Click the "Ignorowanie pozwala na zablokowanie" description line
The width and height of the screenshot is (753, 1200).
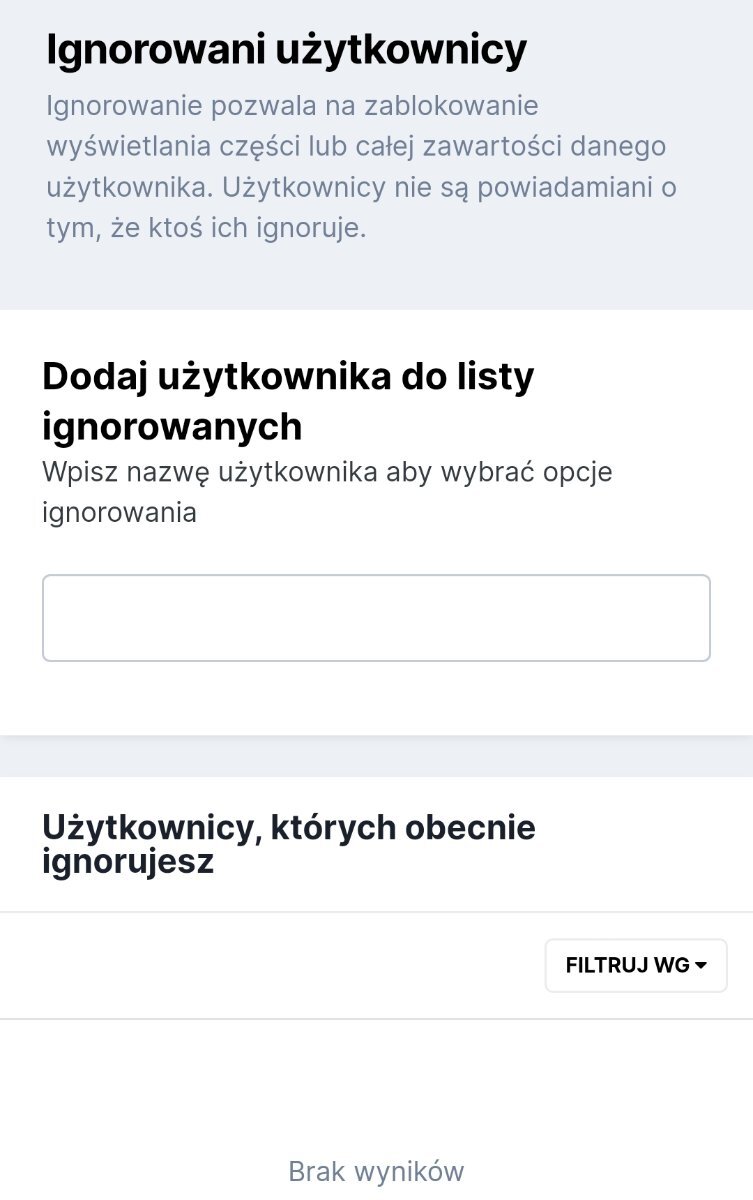click(x=292, y=106)
